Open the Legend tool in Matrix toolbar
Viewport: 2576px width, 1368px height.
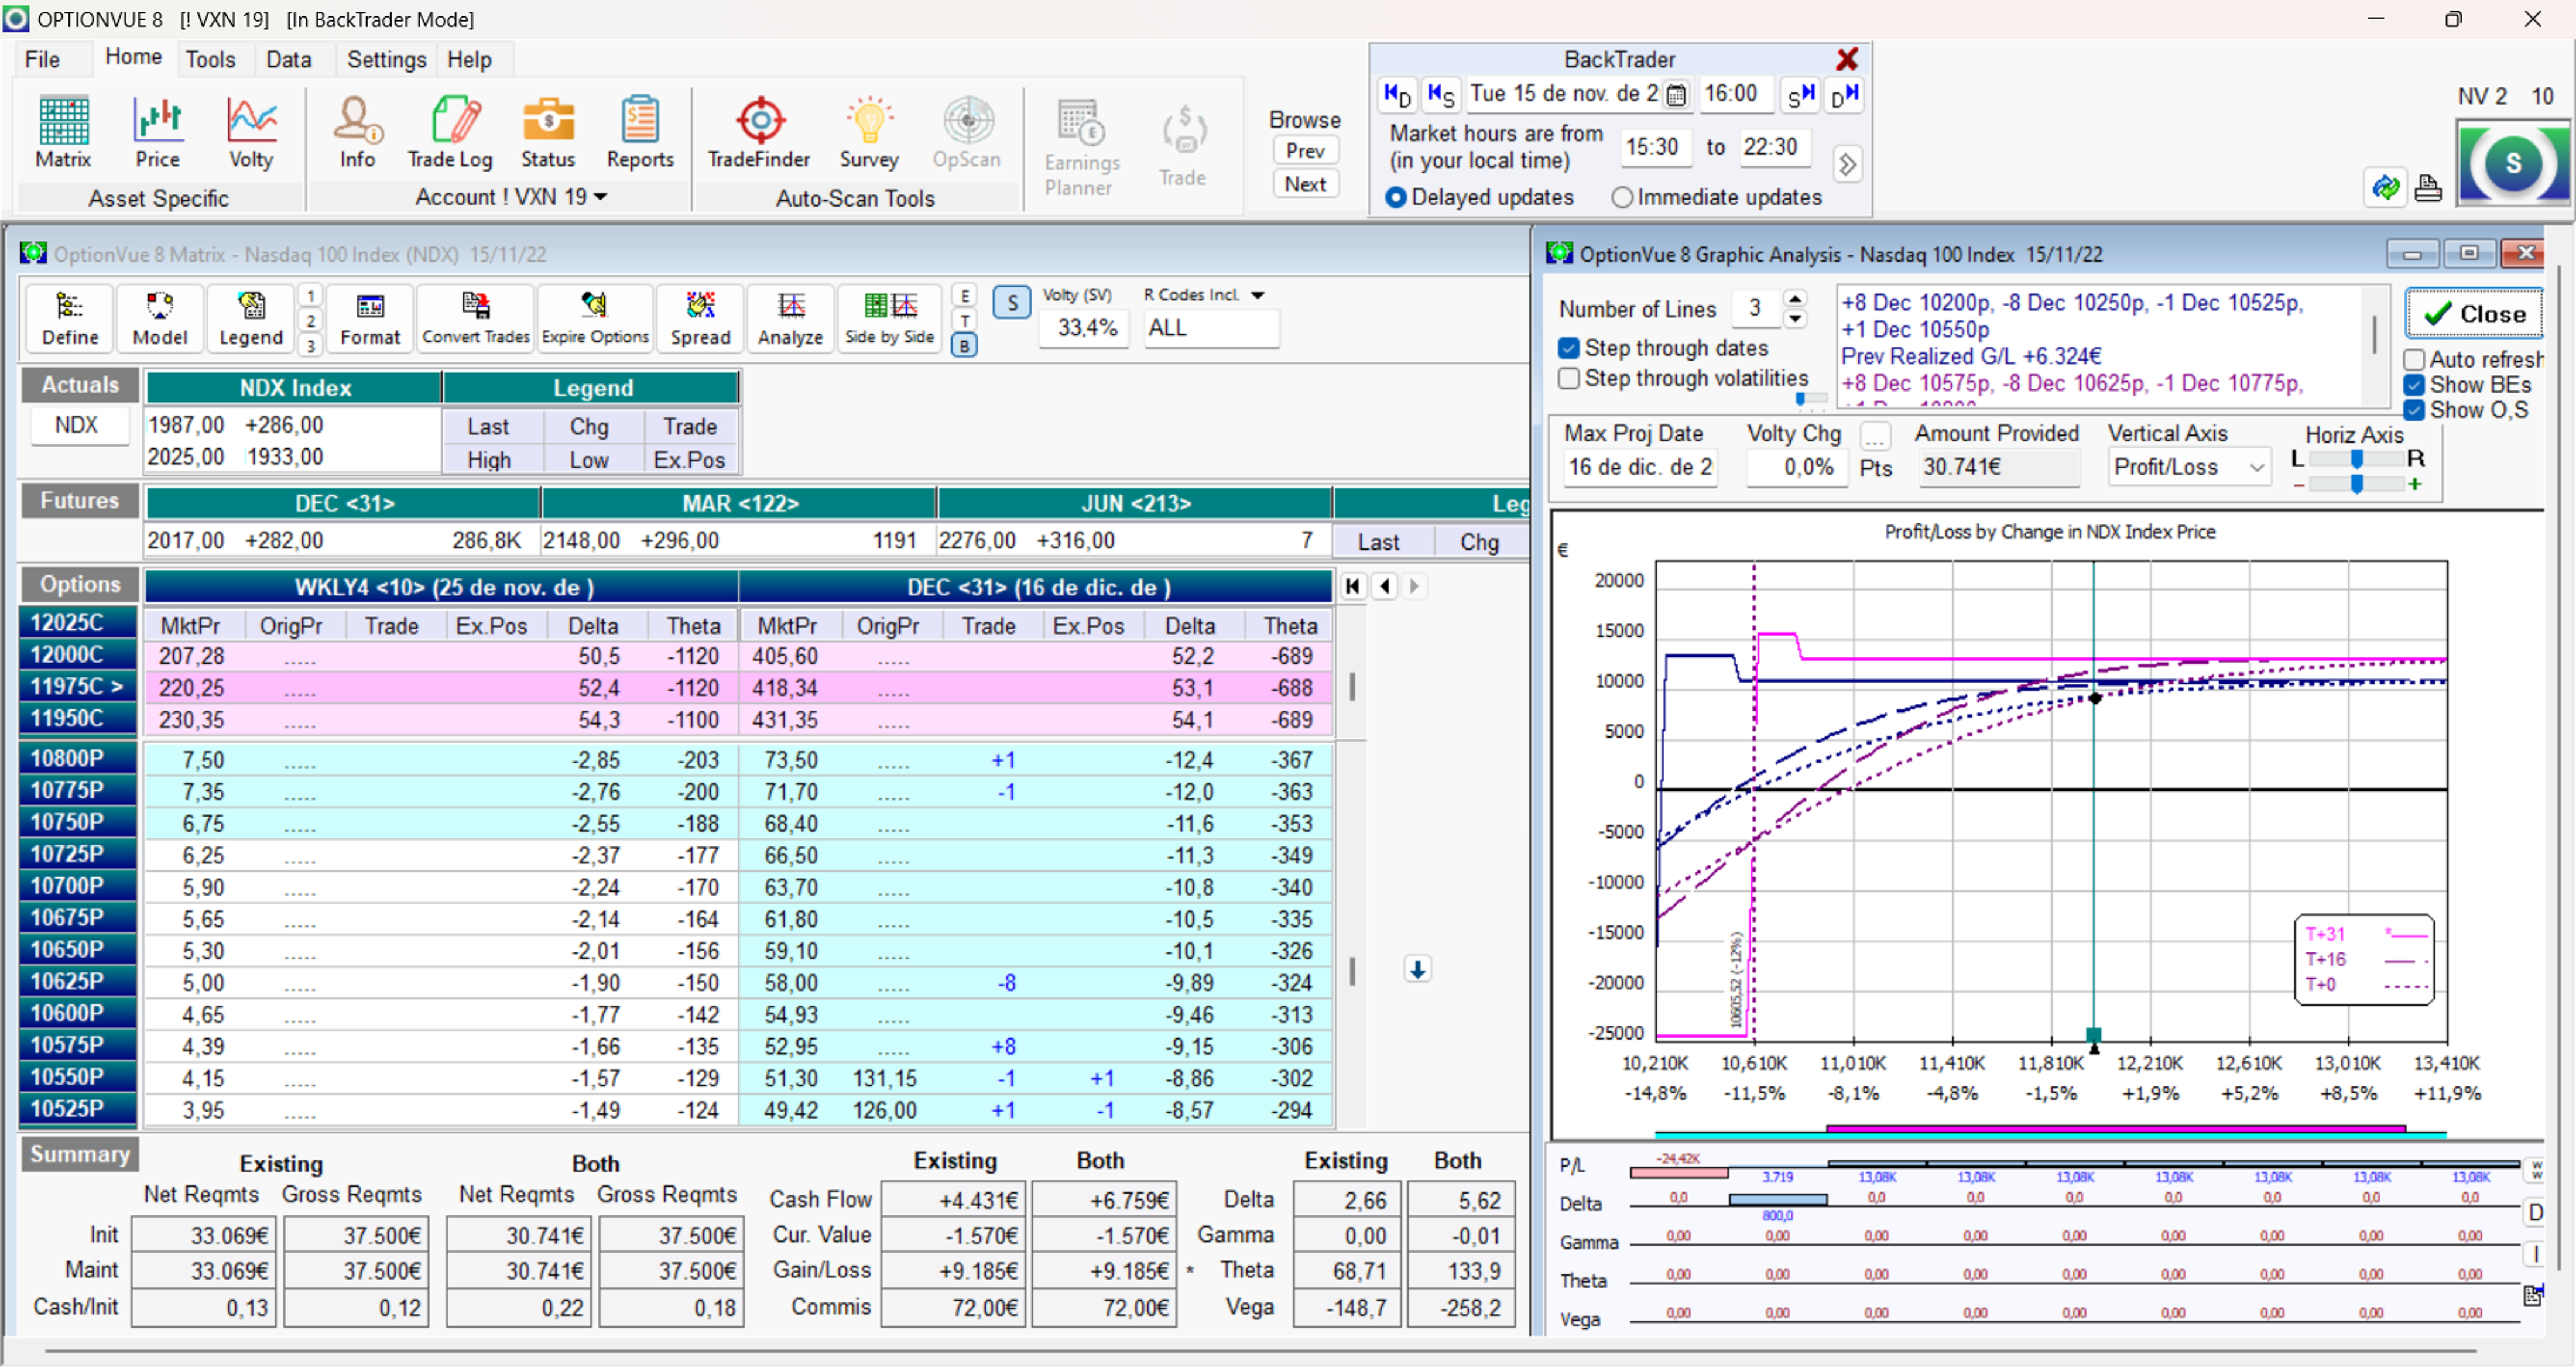tap(251, 318)
